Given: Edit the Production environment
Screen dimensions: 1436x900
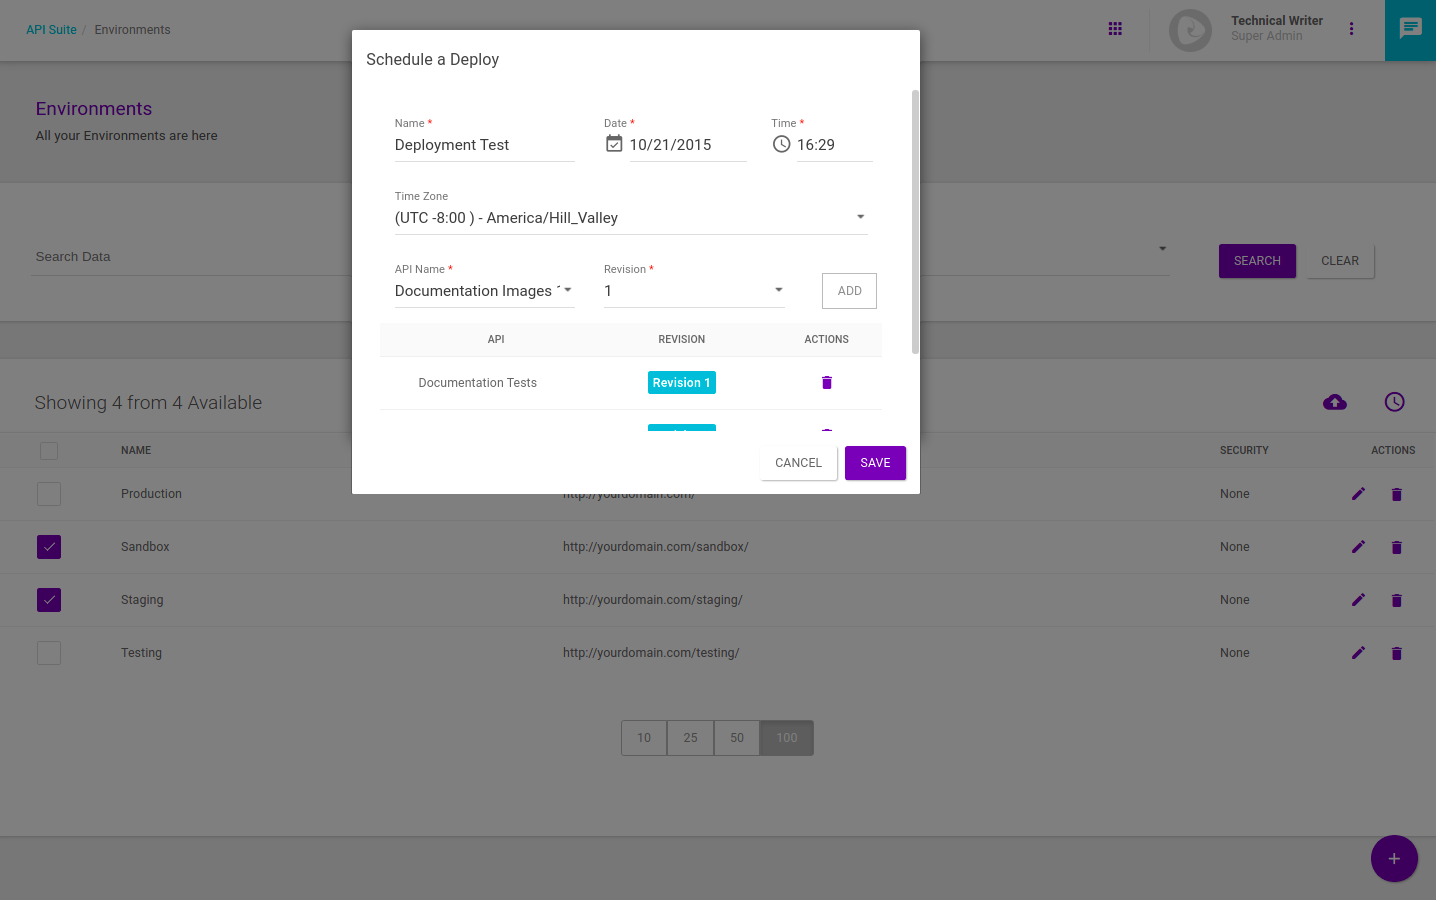Looking at the screenshot, I should pyautogui.click(x=1358, y=493).
